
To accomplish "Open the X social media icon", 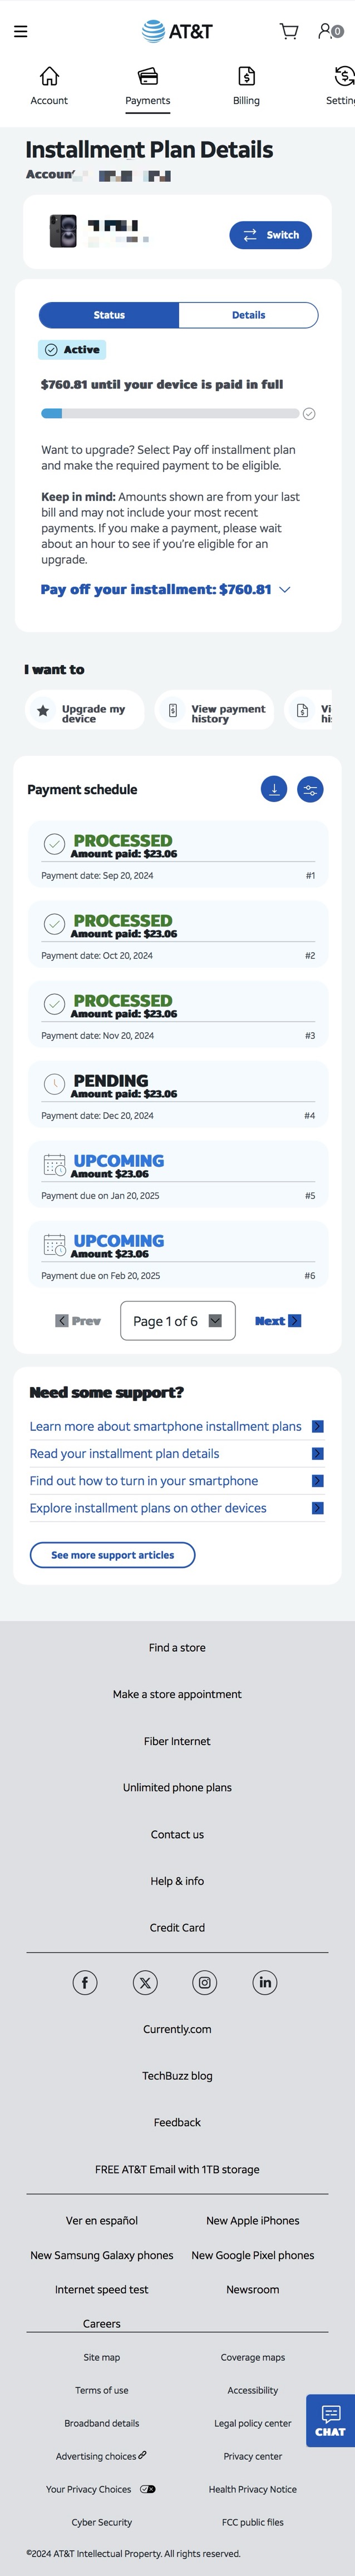I will 145,1982.
